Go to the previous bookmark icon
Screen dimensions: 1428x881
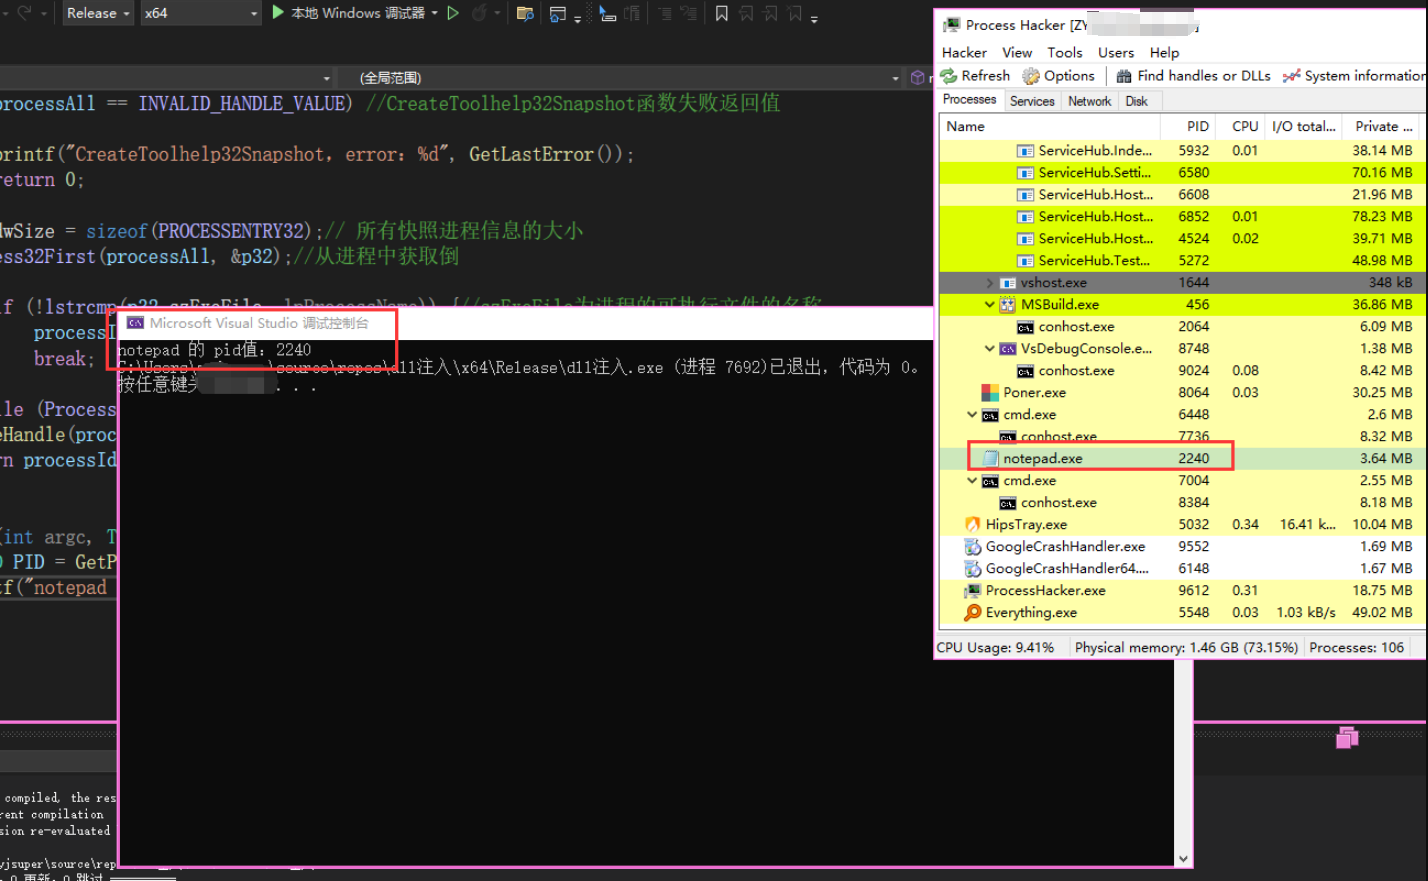(x=746, y=13)
